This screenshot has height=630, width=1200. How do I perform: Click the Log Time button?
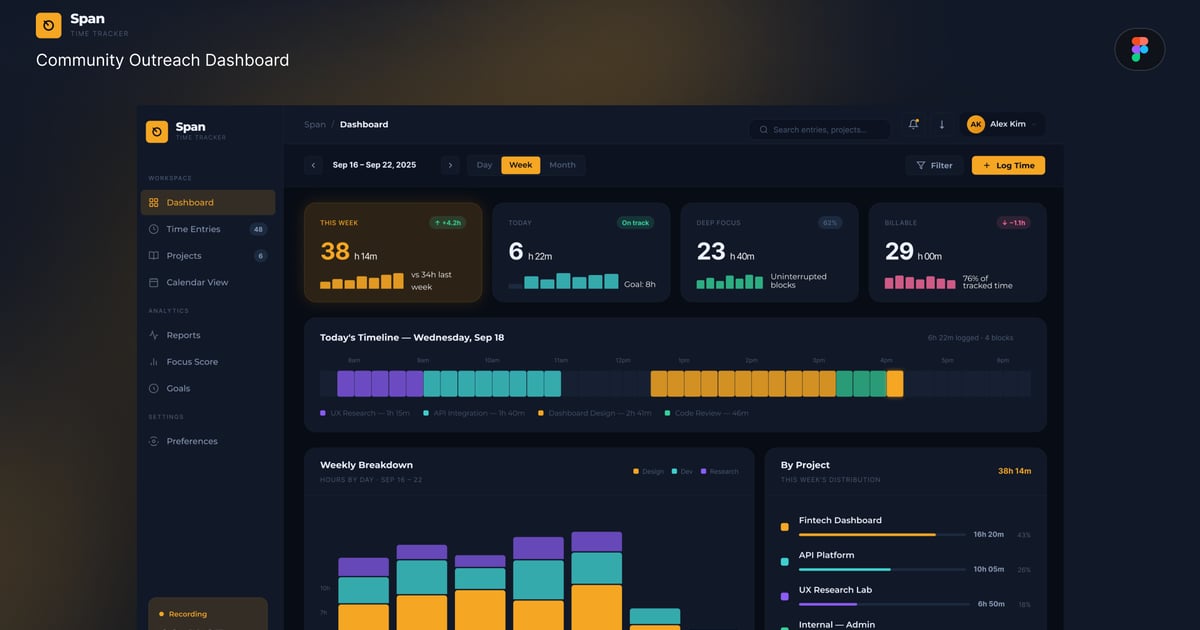(x=1008, y=165)
